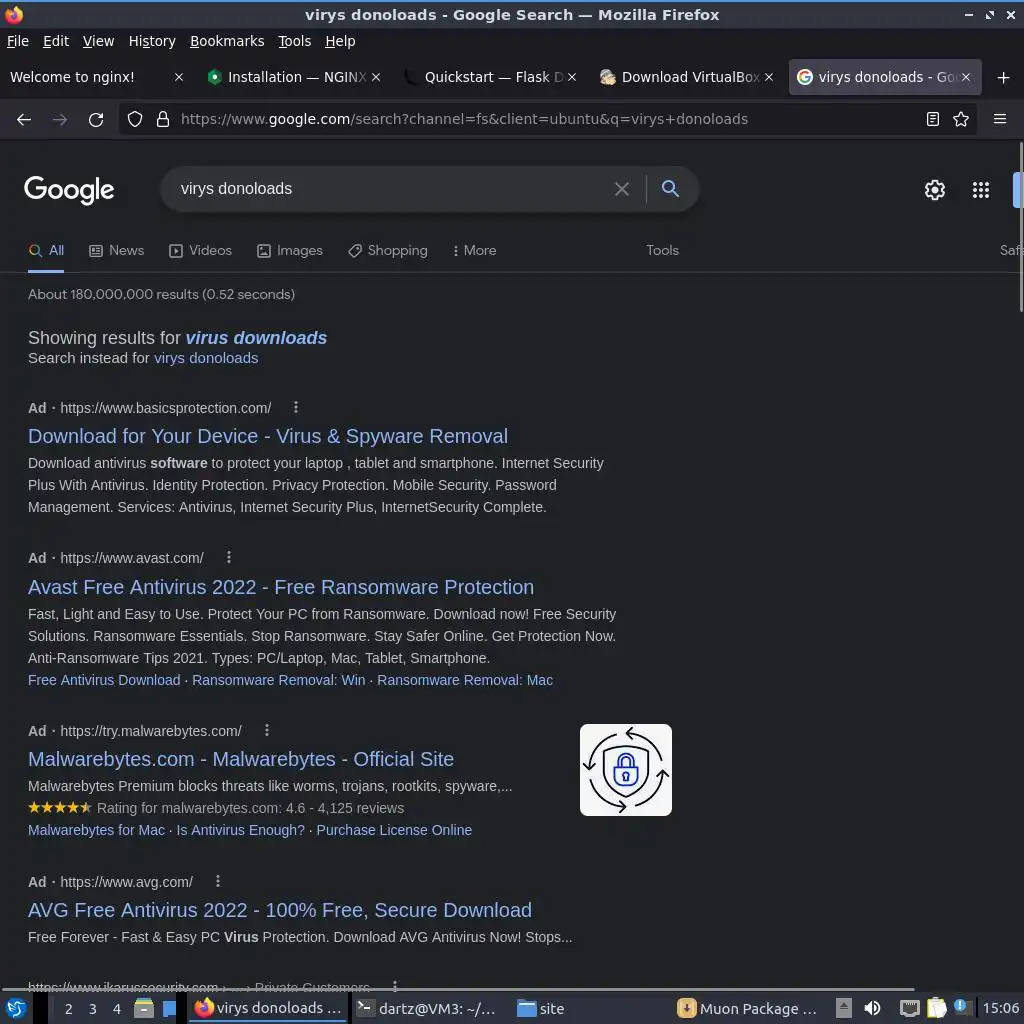Screen dimensions: 1024x1024
Task: Open Malwarebytes Official Site result
Action: tap(241, 759)
